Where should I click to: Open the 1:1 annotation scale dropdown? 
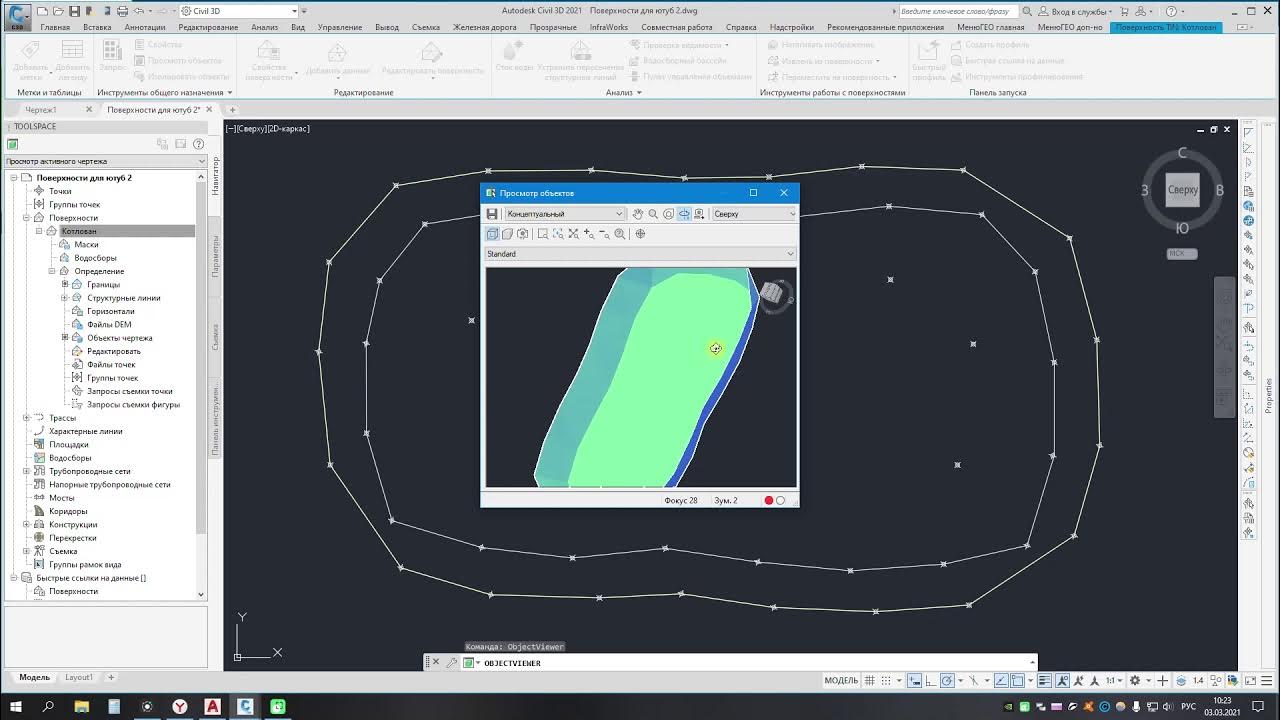[1113, 680]
